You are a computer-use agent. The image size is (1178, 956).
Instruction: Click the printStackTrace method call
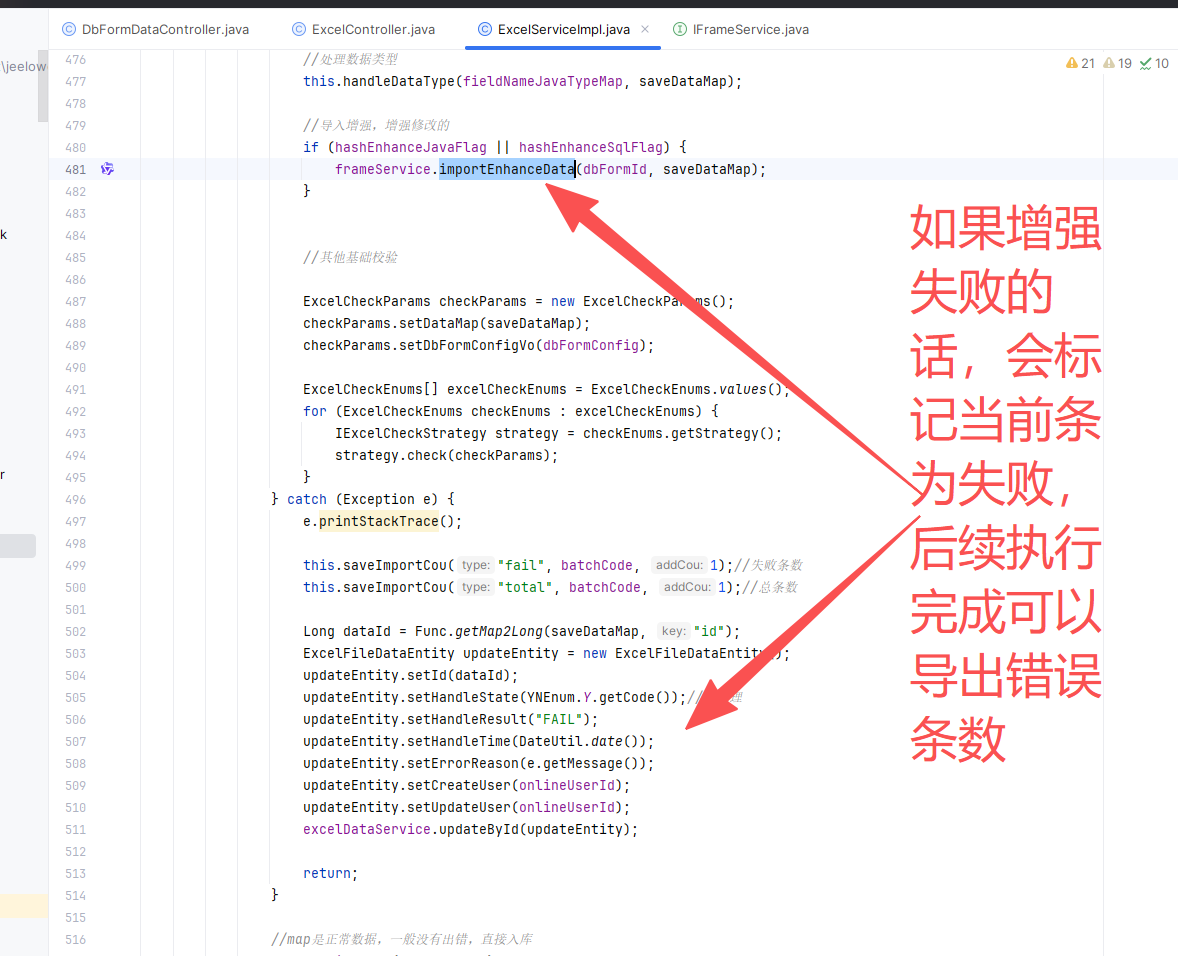[x=379, y=521]
